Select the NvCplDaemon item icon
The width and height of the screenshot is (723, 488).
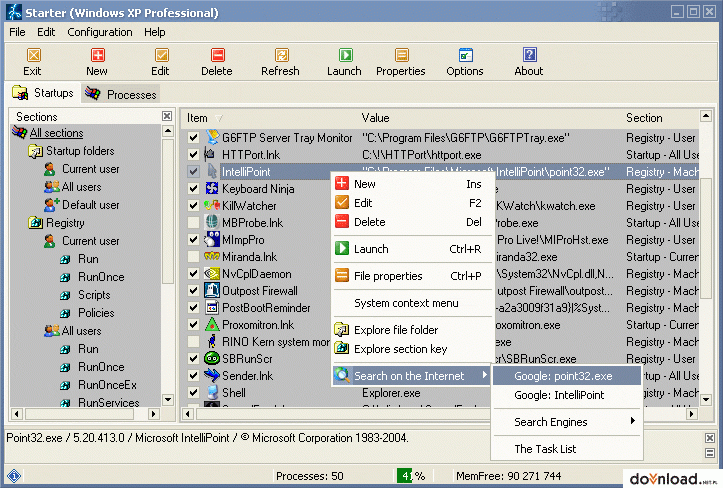coord(212,273)
